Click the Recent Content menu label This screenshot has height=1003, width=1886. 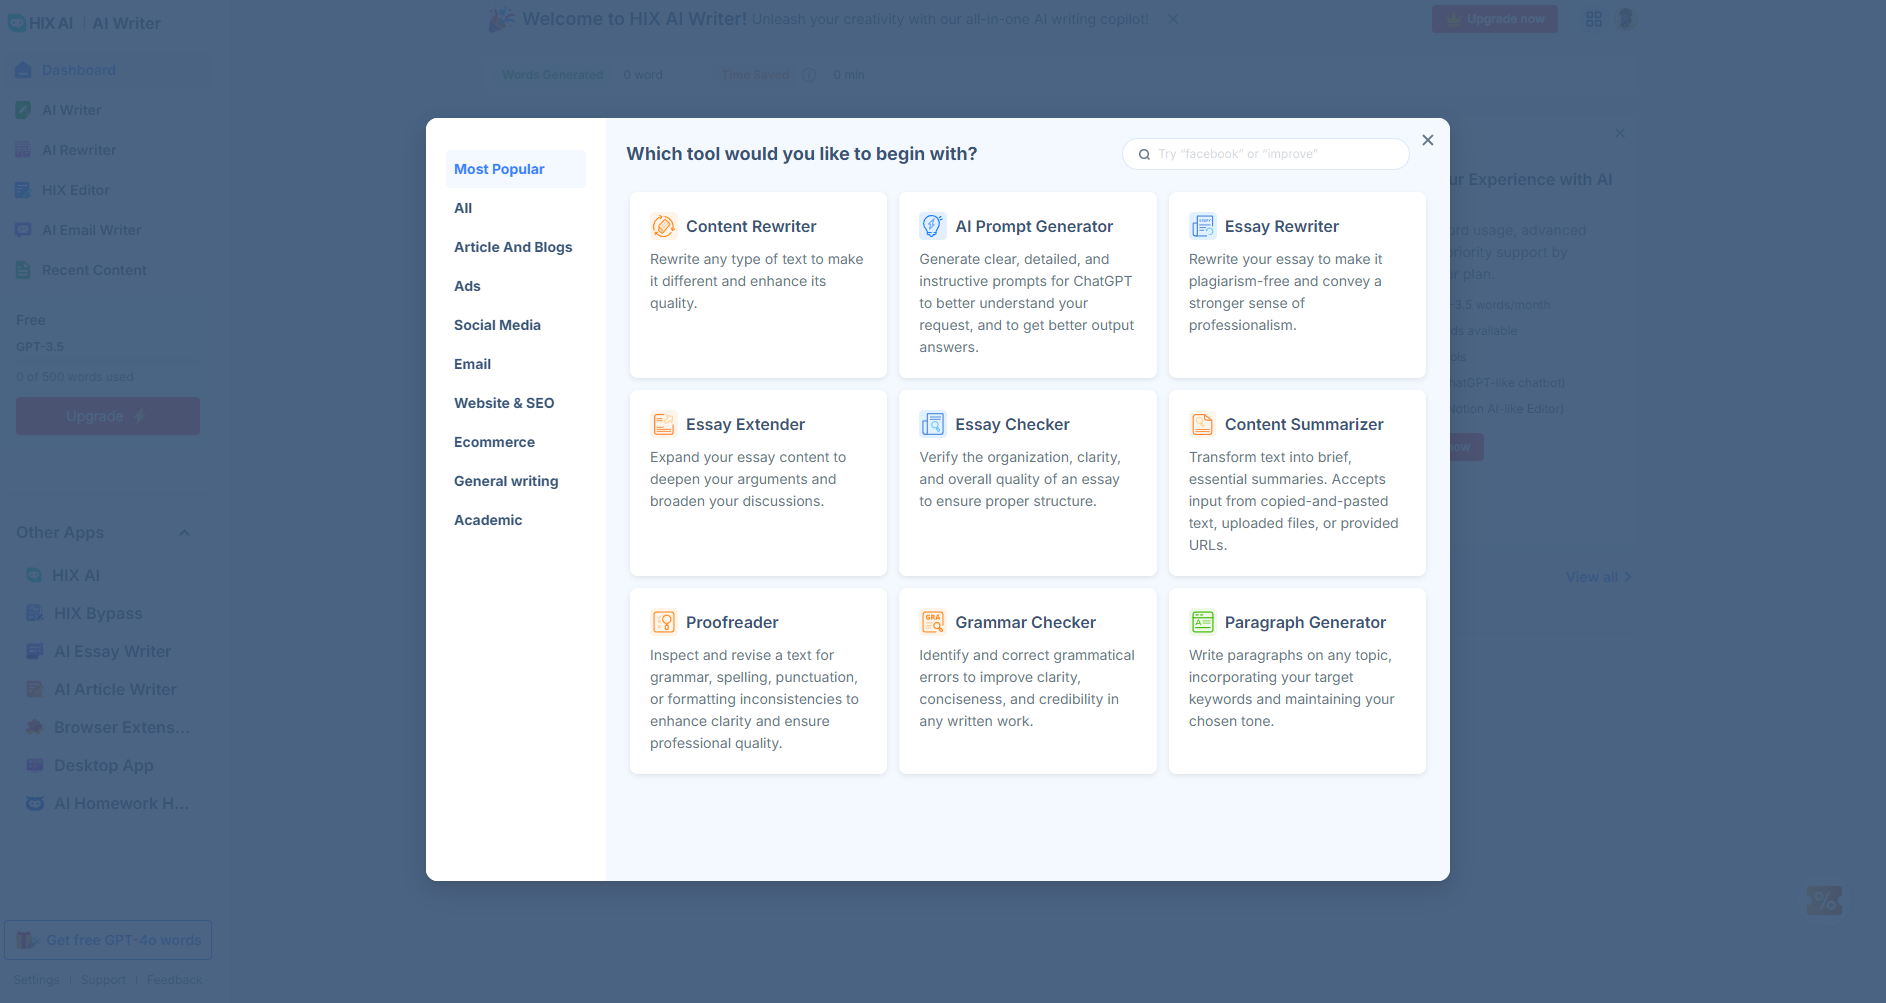pos(94,270)
